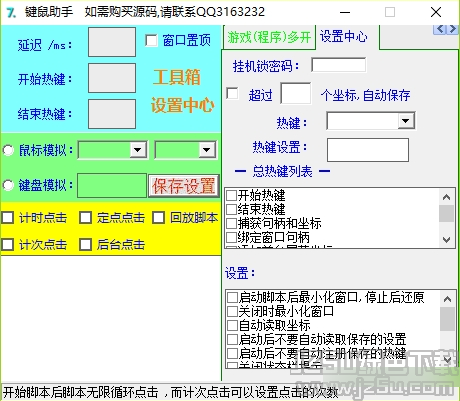Viewport: 460px width, 401px height.
Task: Click hotkey list scrollbar up arrow
Action: click(x=447, y=197)
